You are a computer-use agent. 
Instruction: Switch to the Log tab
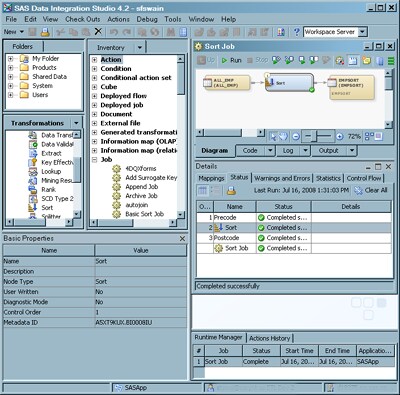click(x=288, y=151)
